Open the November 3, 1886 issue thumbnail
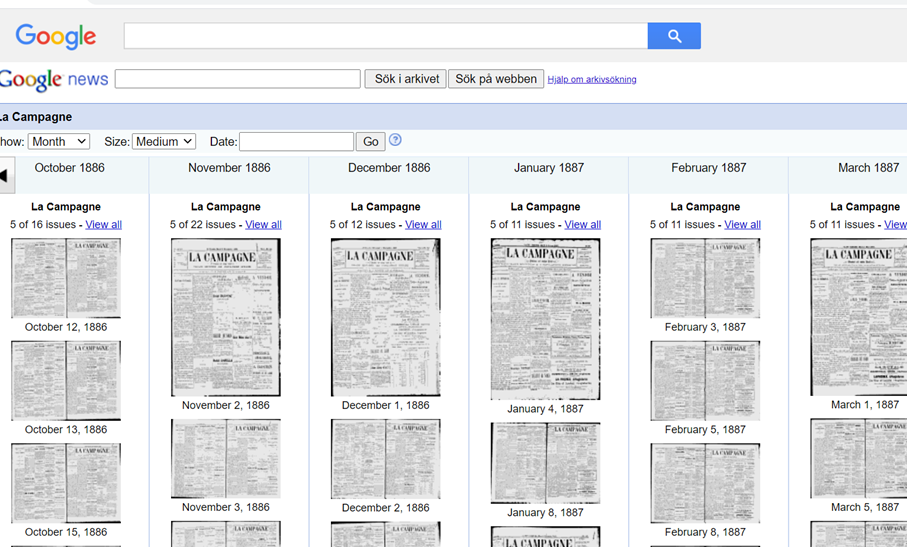 click(226, 459)
